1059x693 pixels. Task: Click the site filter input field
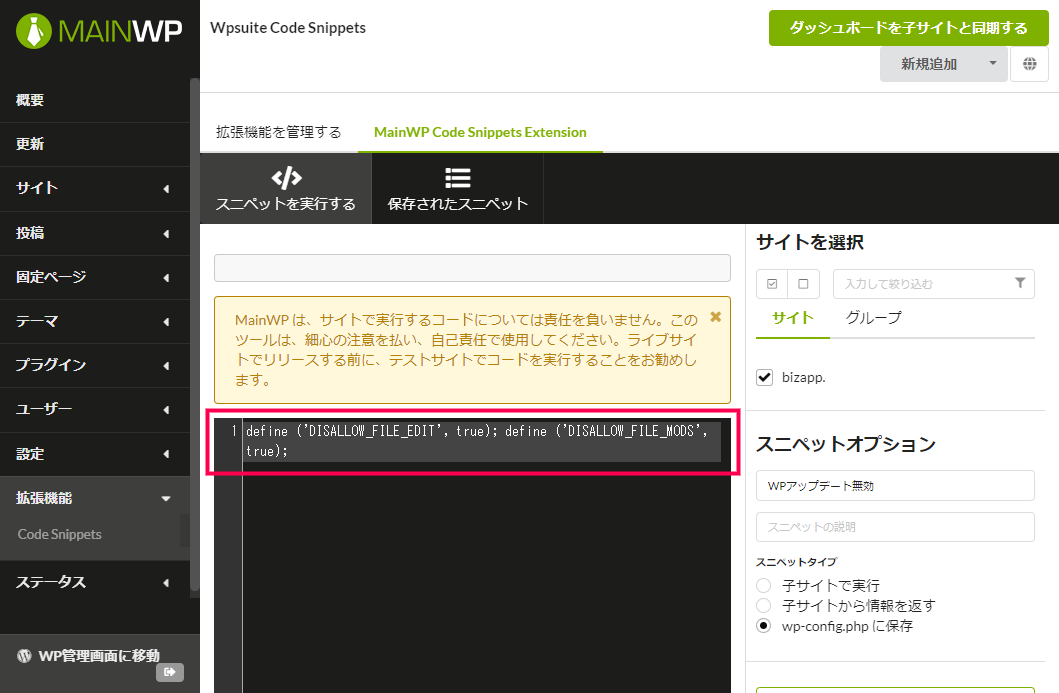[934, 284]
